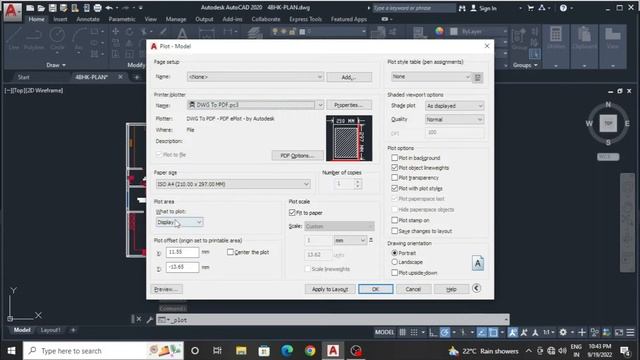Open the Shade plot As displayed dropdown
640x360 pixels.
tap(454, 106)
